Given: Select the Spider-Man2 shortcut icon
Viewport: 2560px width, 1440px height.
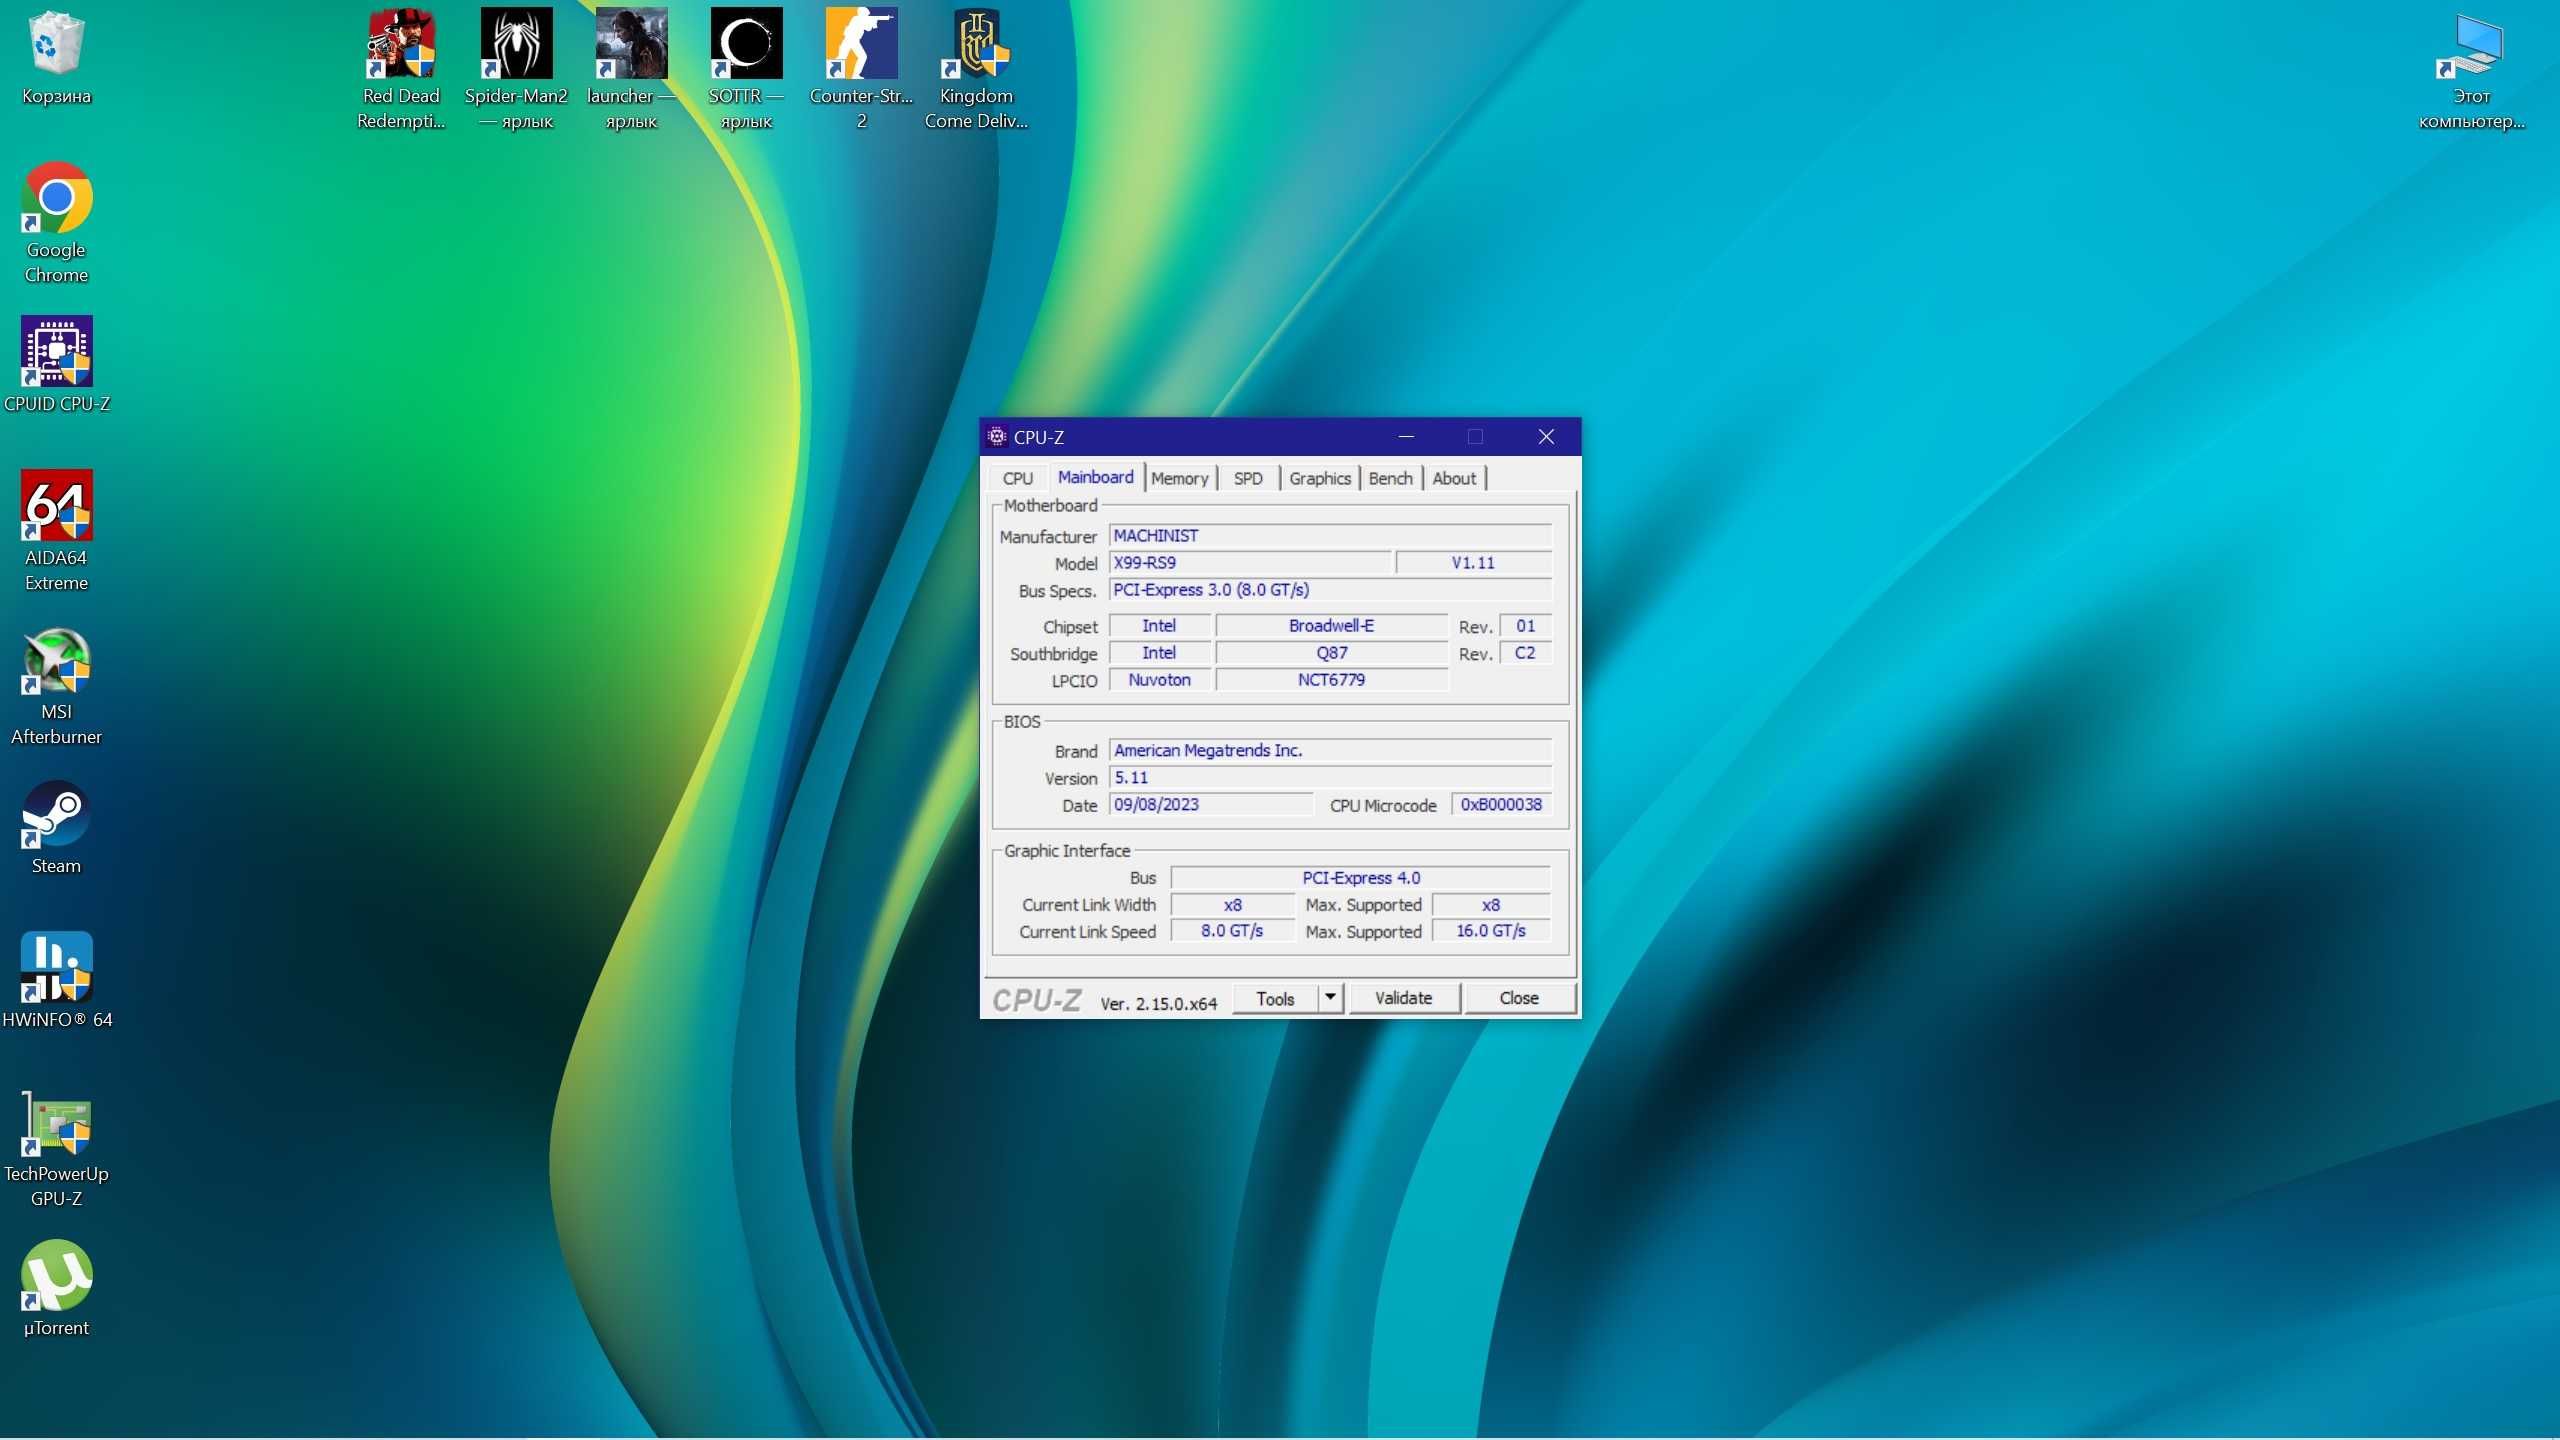Looking at the screenshot, I should (516, 44).
